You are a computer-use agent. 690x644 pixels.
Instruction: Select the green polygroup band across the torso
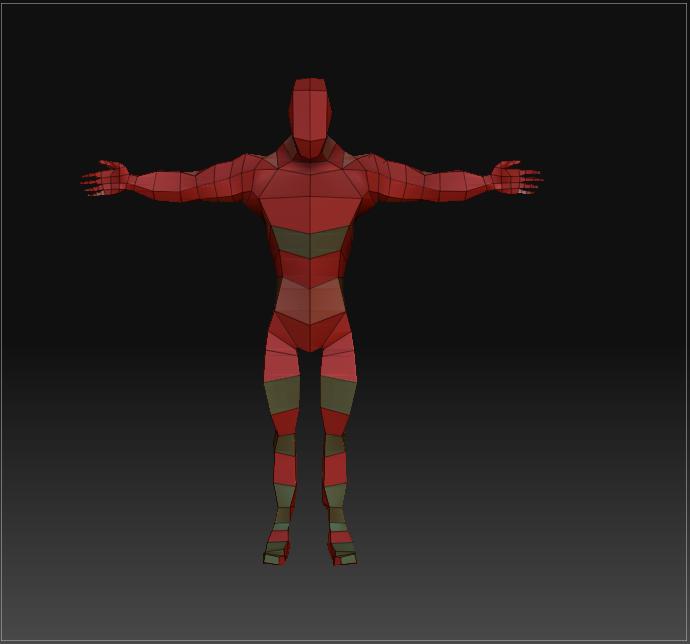310,242
